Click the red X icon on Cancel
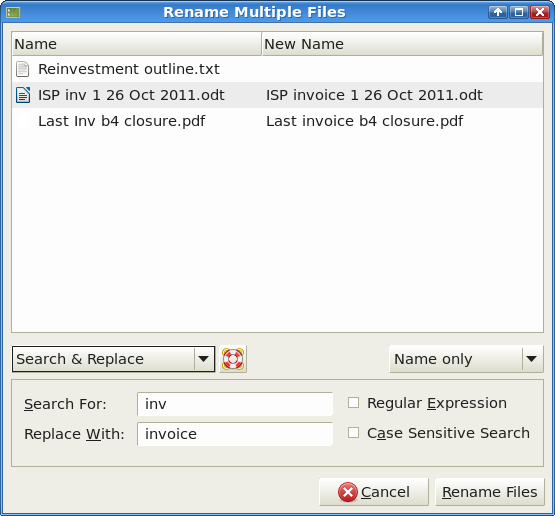The image size is (555, 516). (348, 492)
